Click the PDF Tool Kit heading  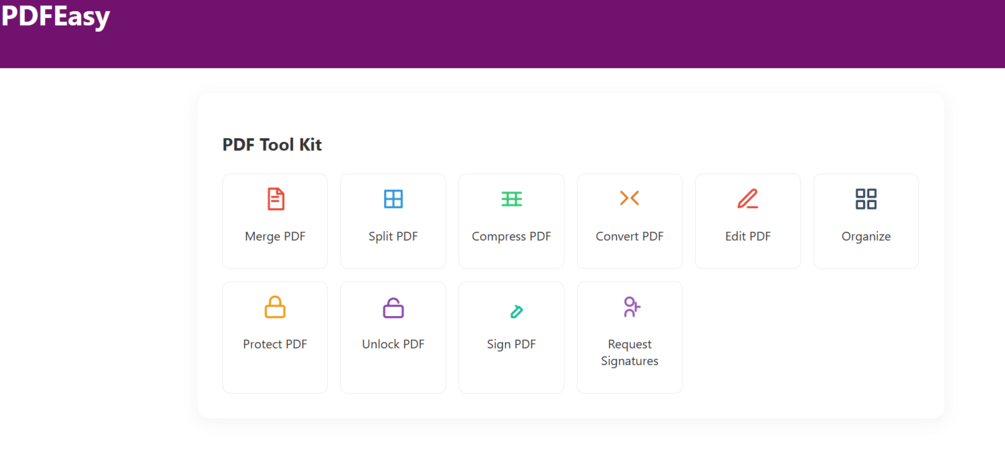point(272,145)
